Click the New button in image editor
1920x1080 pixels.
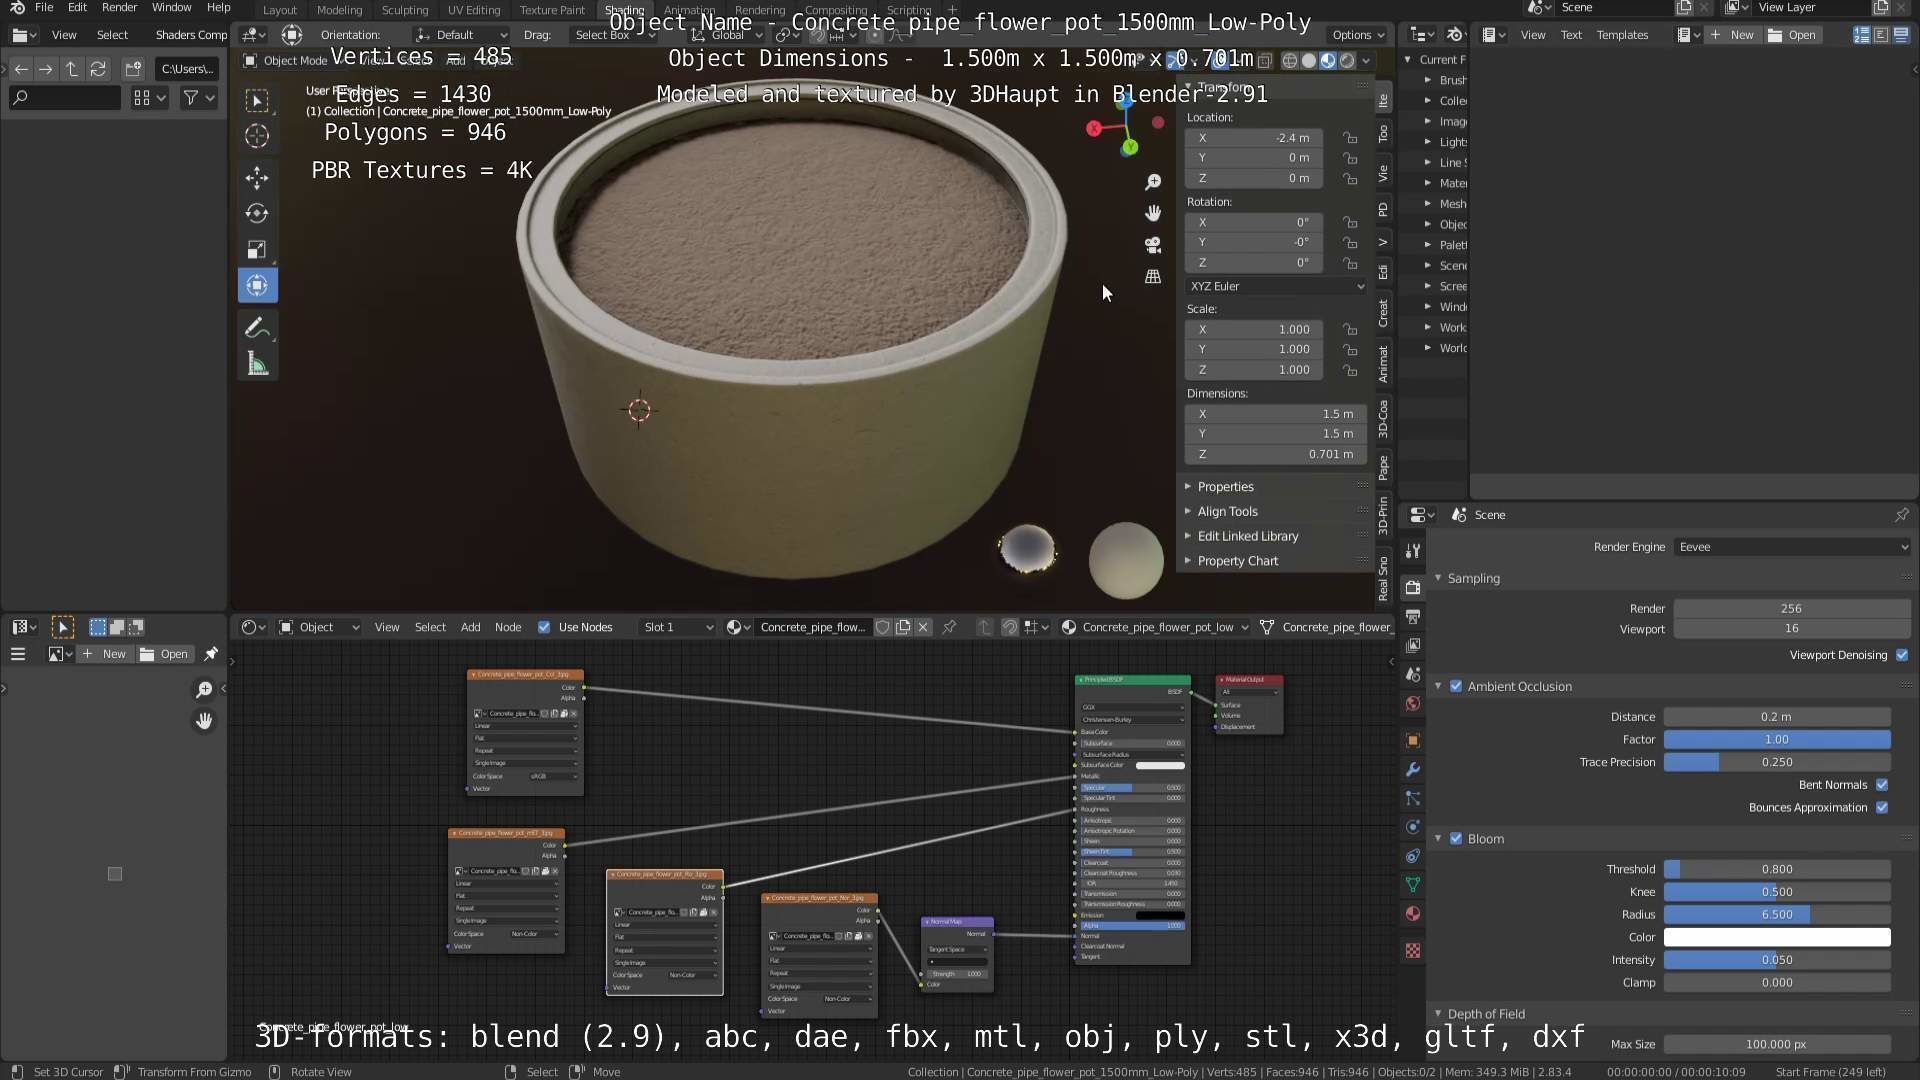[x=105, y=654]
